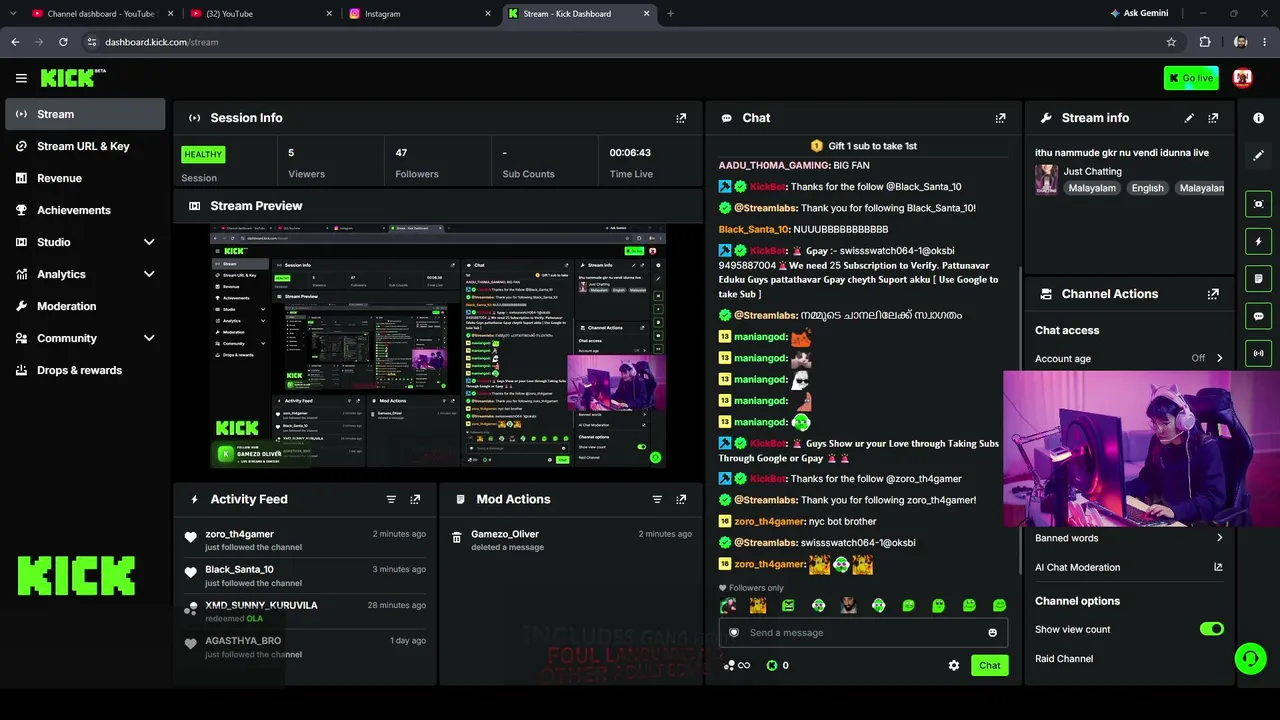Toggle the mod actions note icon in the right strip

(1259, 278)
